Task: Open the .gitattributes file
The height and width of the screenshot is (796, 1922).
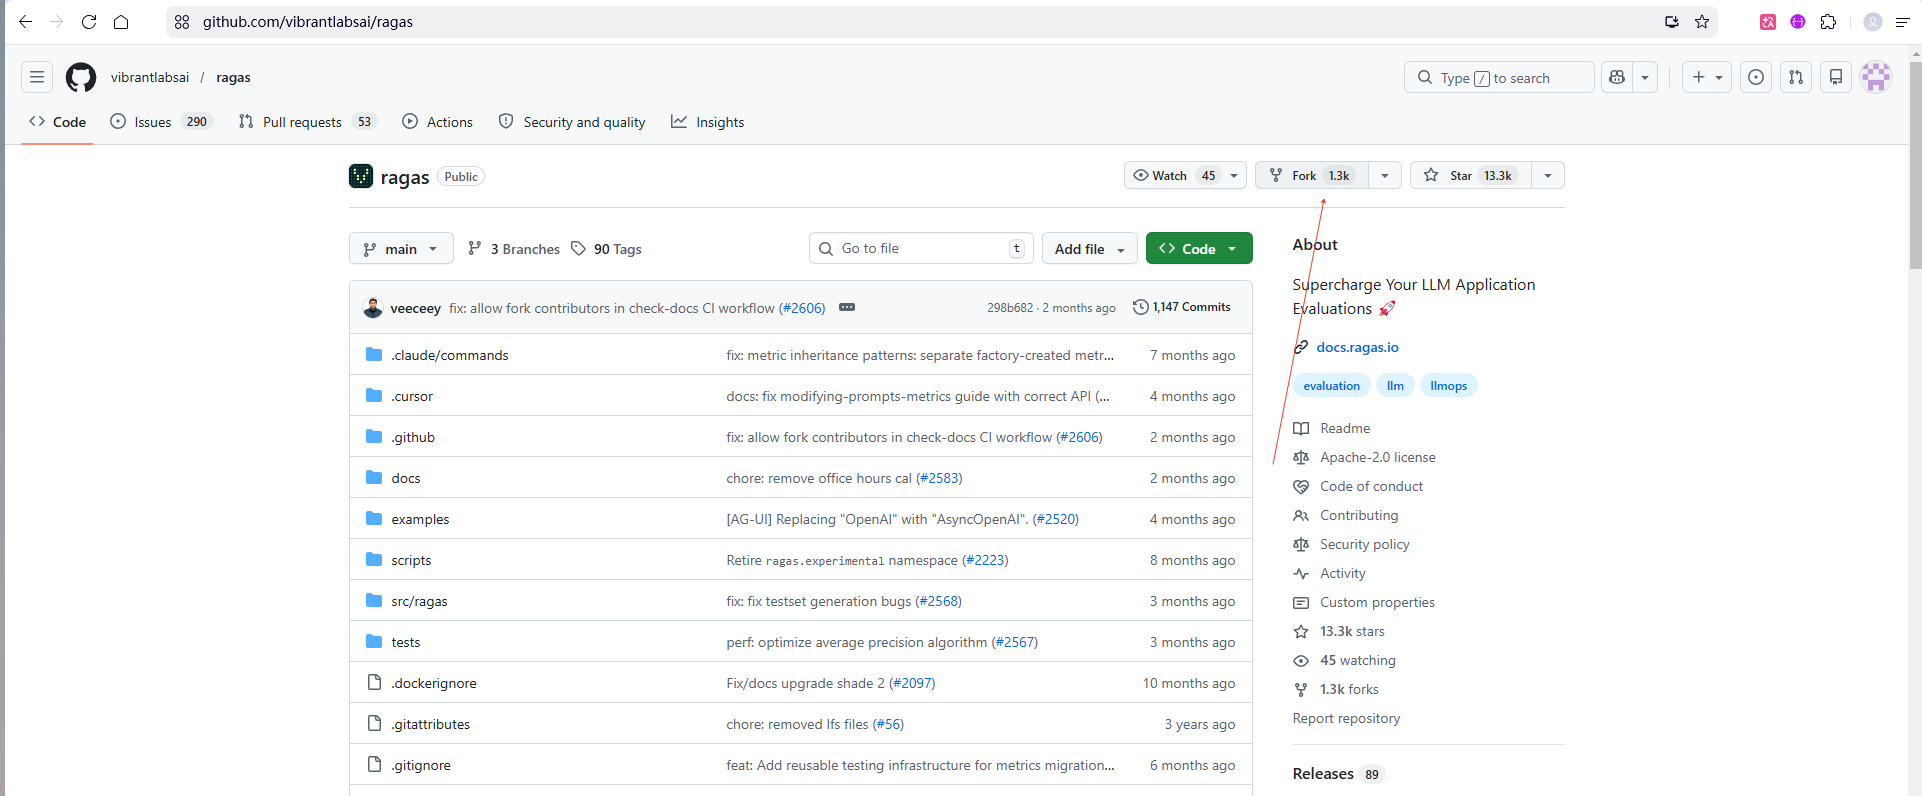Action: (x=430, y=724)
